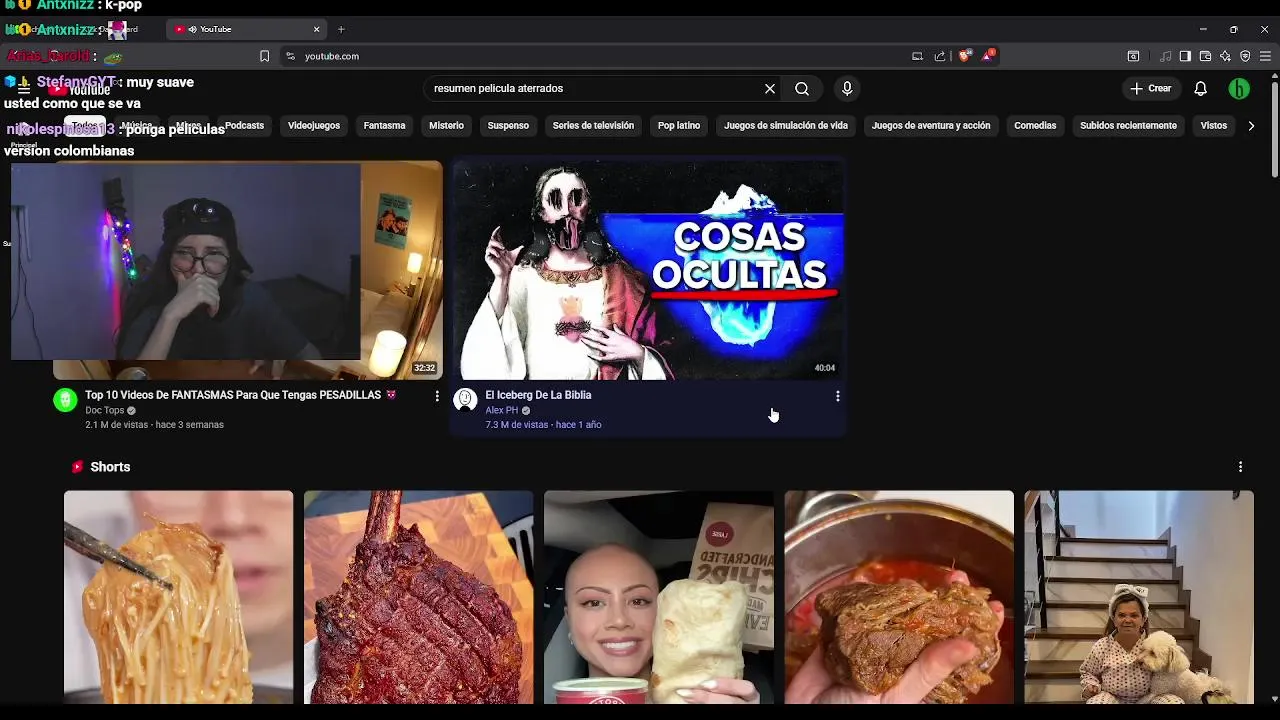Image resolution: width=1280 pixels, height=720 pixels.
Task: Show more filter chips with right arrow
Action: click(x=1251, y=126)
